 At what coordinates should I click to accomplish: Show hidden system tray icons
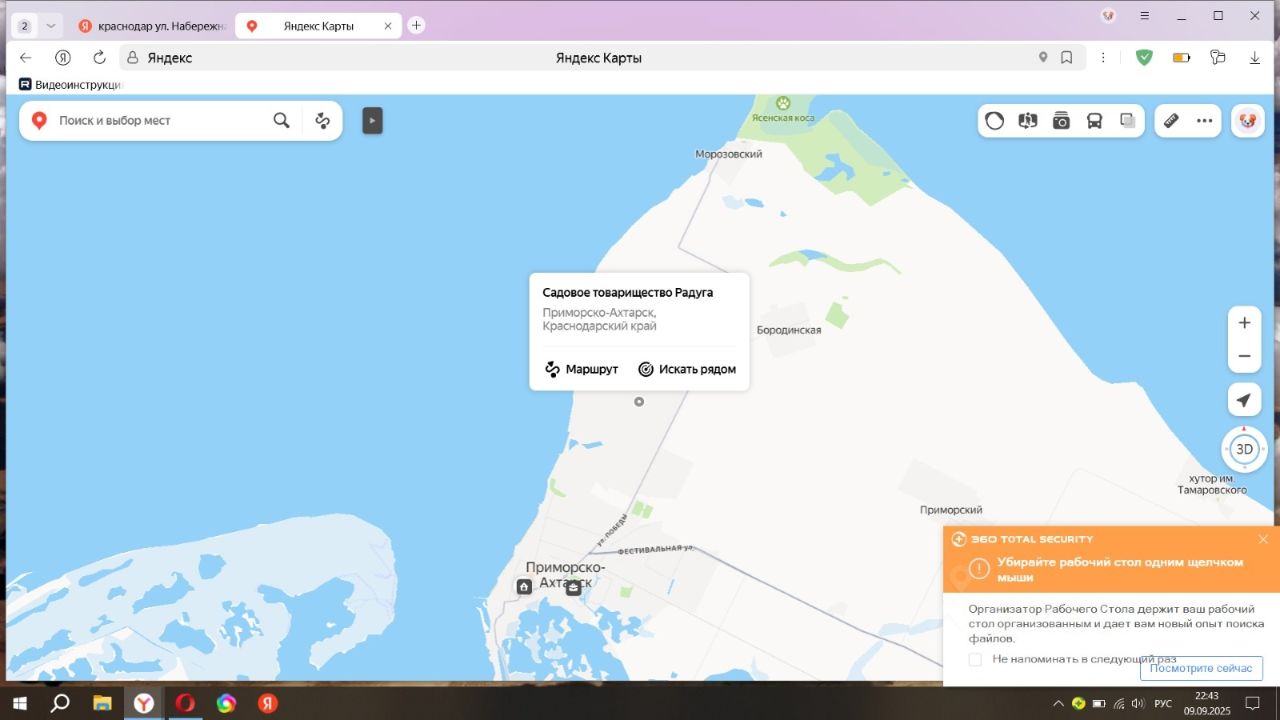(x=1058, y=703)
